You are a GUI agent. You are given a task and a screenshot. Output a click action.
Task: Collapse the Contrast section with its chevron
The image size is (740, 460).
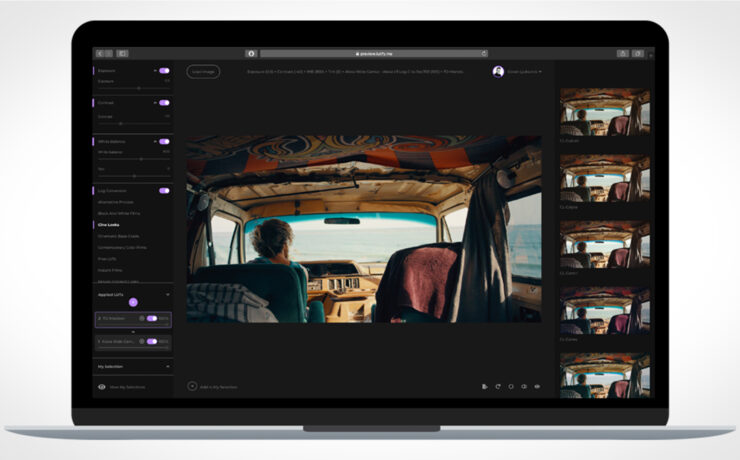pyautogui.click(x=155, y=103)
